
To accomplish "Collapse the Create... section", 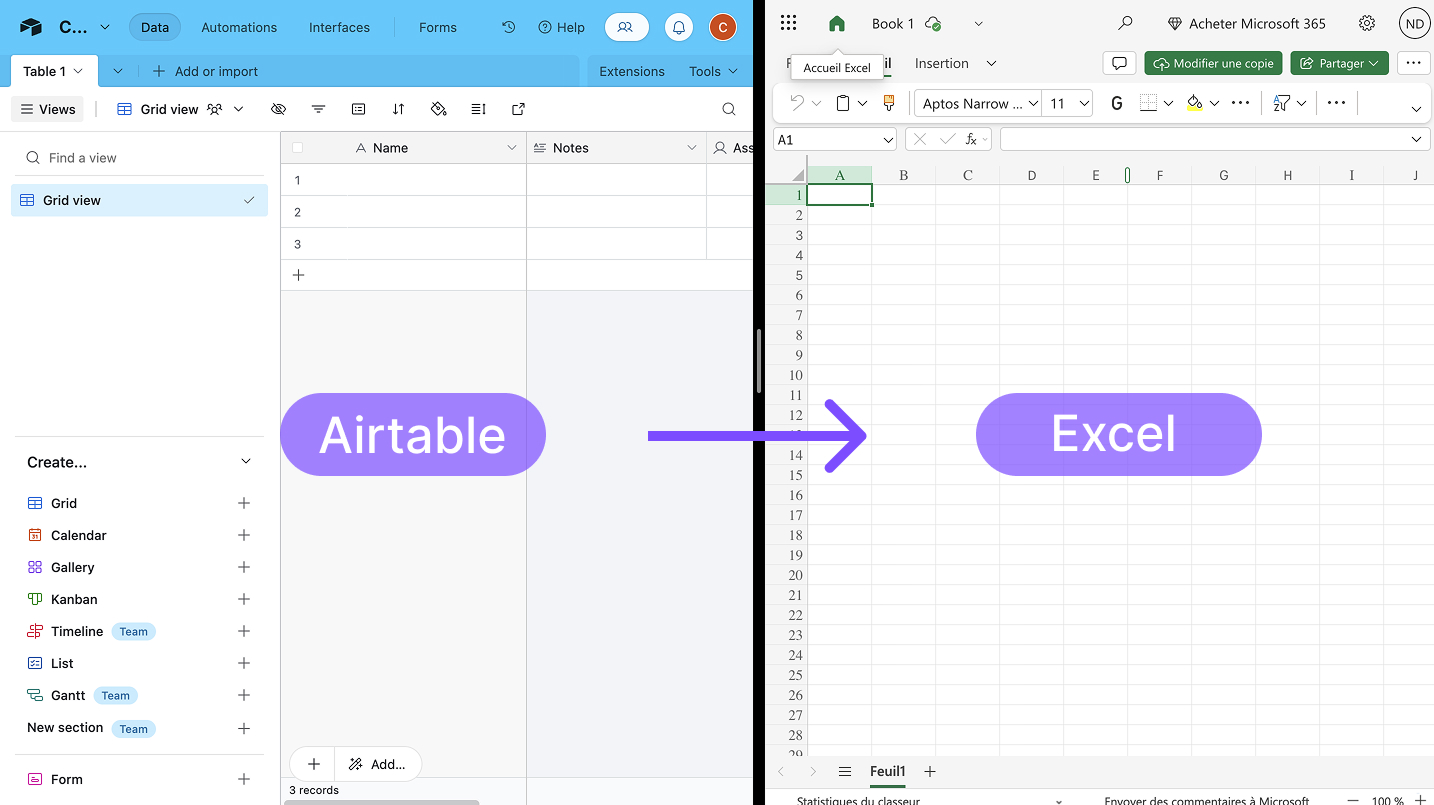I will [246, 461].
